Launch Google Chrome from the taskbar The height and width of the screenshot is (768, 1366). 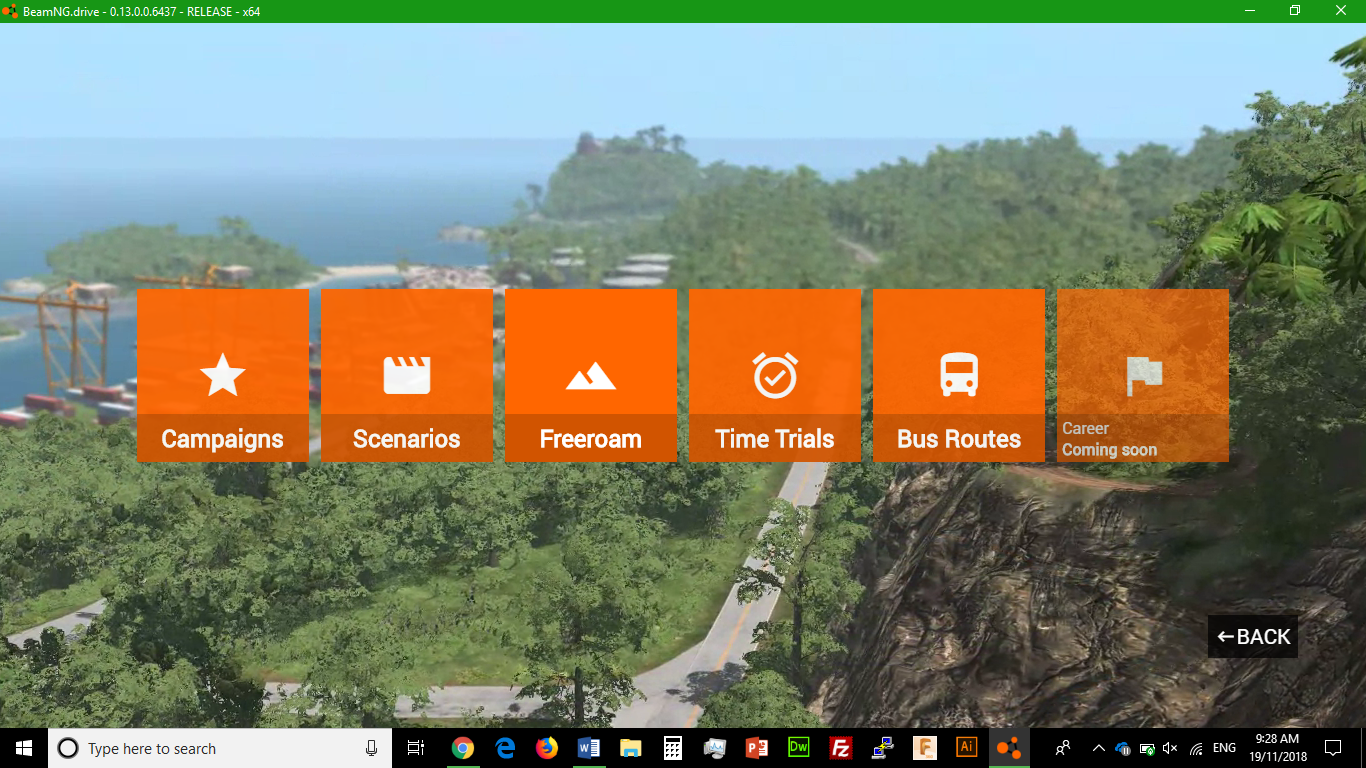pos(462,748)
